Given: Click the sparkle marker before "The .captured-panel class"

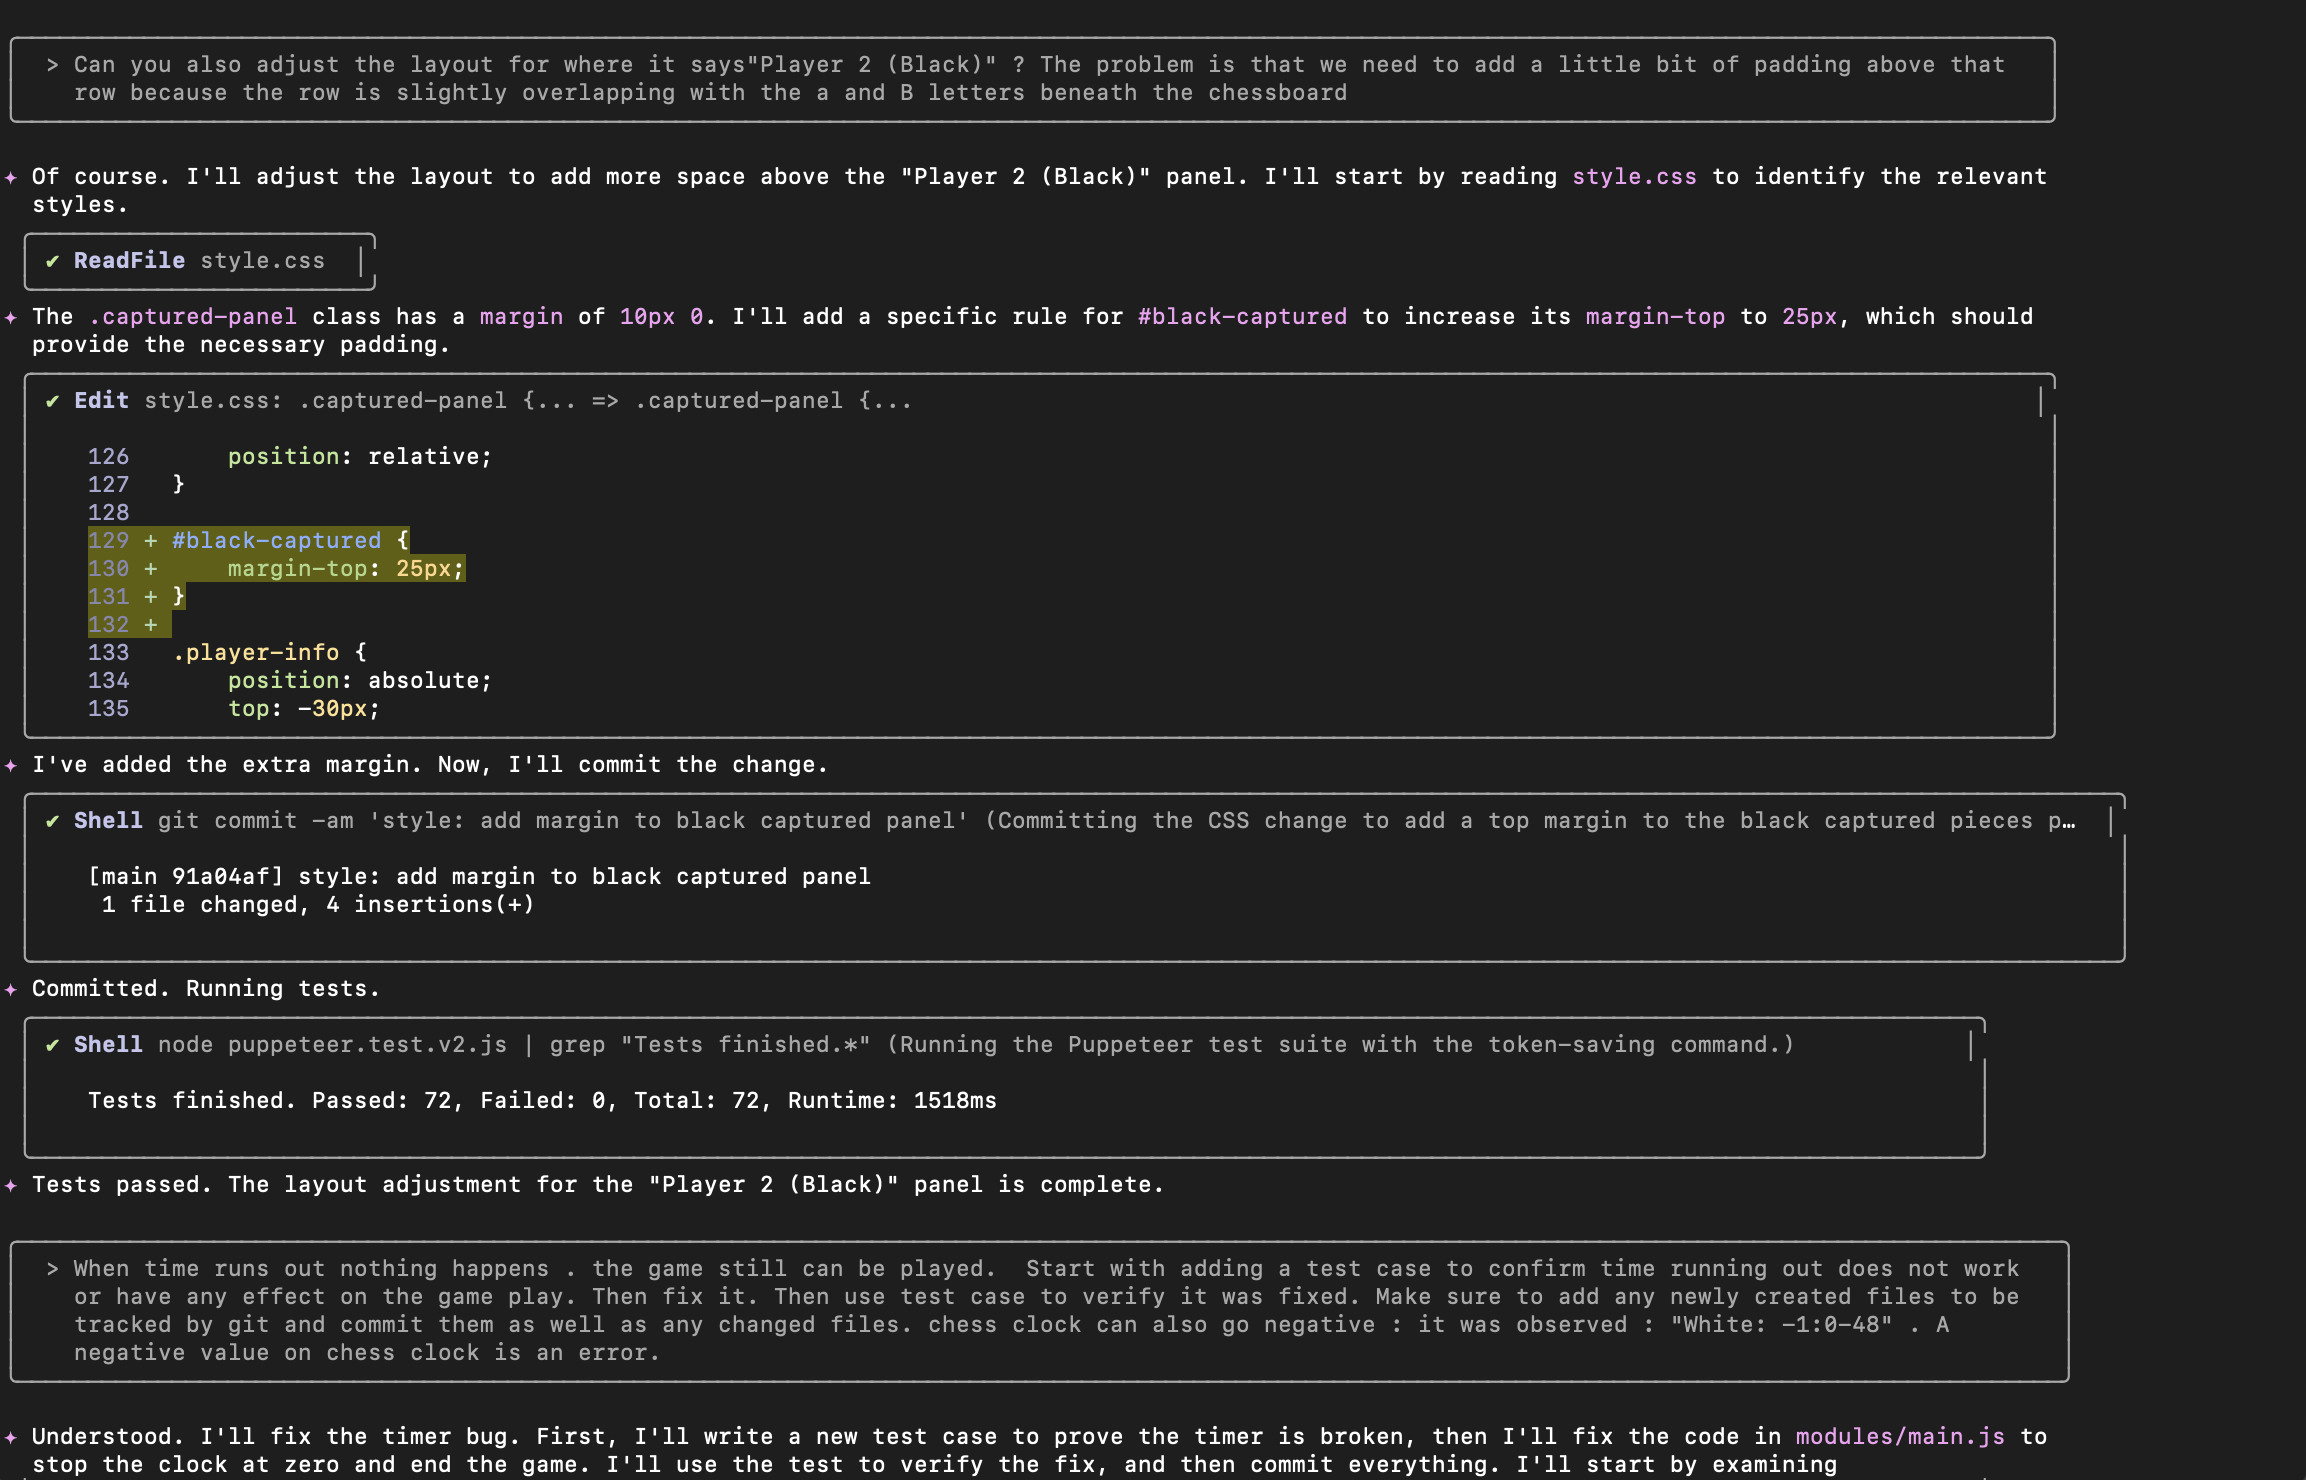Looking at the screenshot, I should (x=11, y=317).
